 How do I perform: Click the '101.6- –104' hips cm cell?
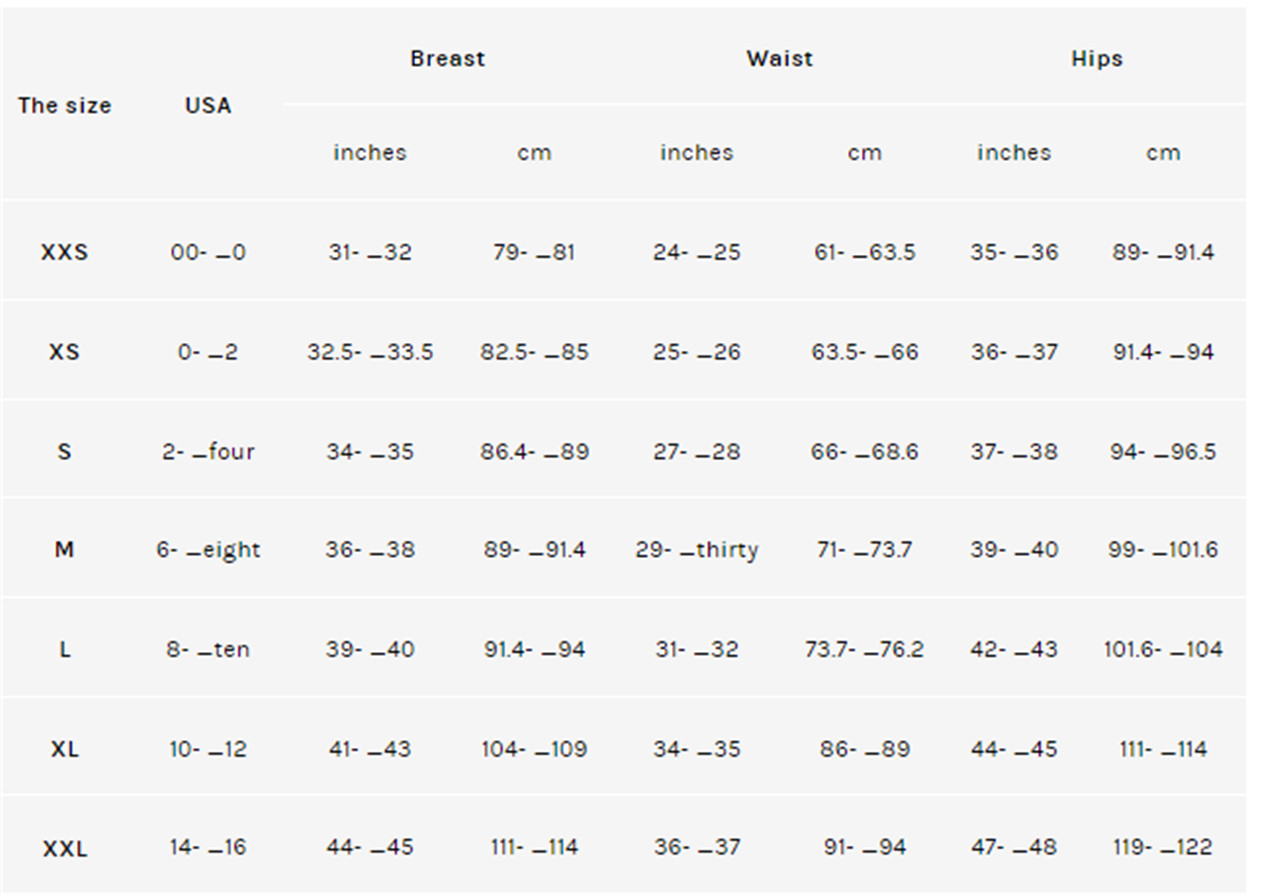1163,649
